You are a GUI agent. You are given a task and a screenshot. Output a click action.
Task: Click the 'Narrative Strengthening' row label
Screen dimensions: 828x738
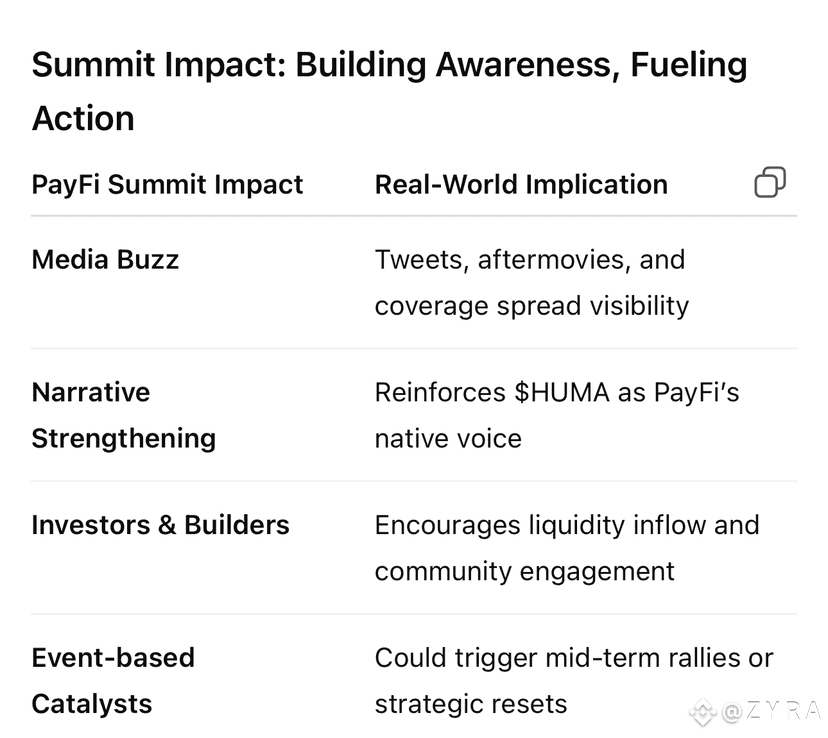coord(124,415)
